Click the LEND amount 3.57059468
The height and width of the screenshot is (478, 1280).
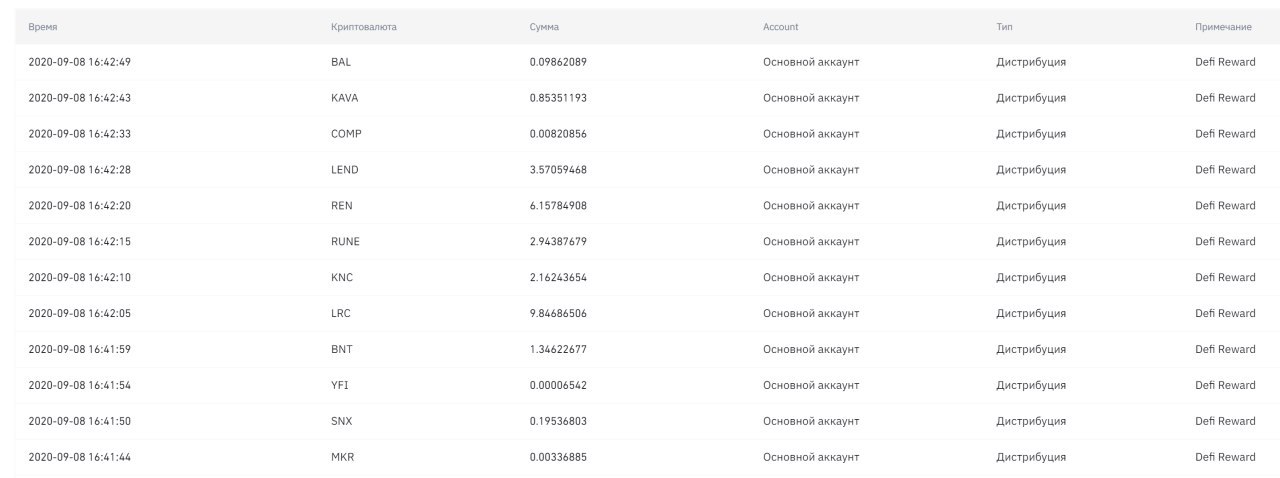[x=558, y=170]
